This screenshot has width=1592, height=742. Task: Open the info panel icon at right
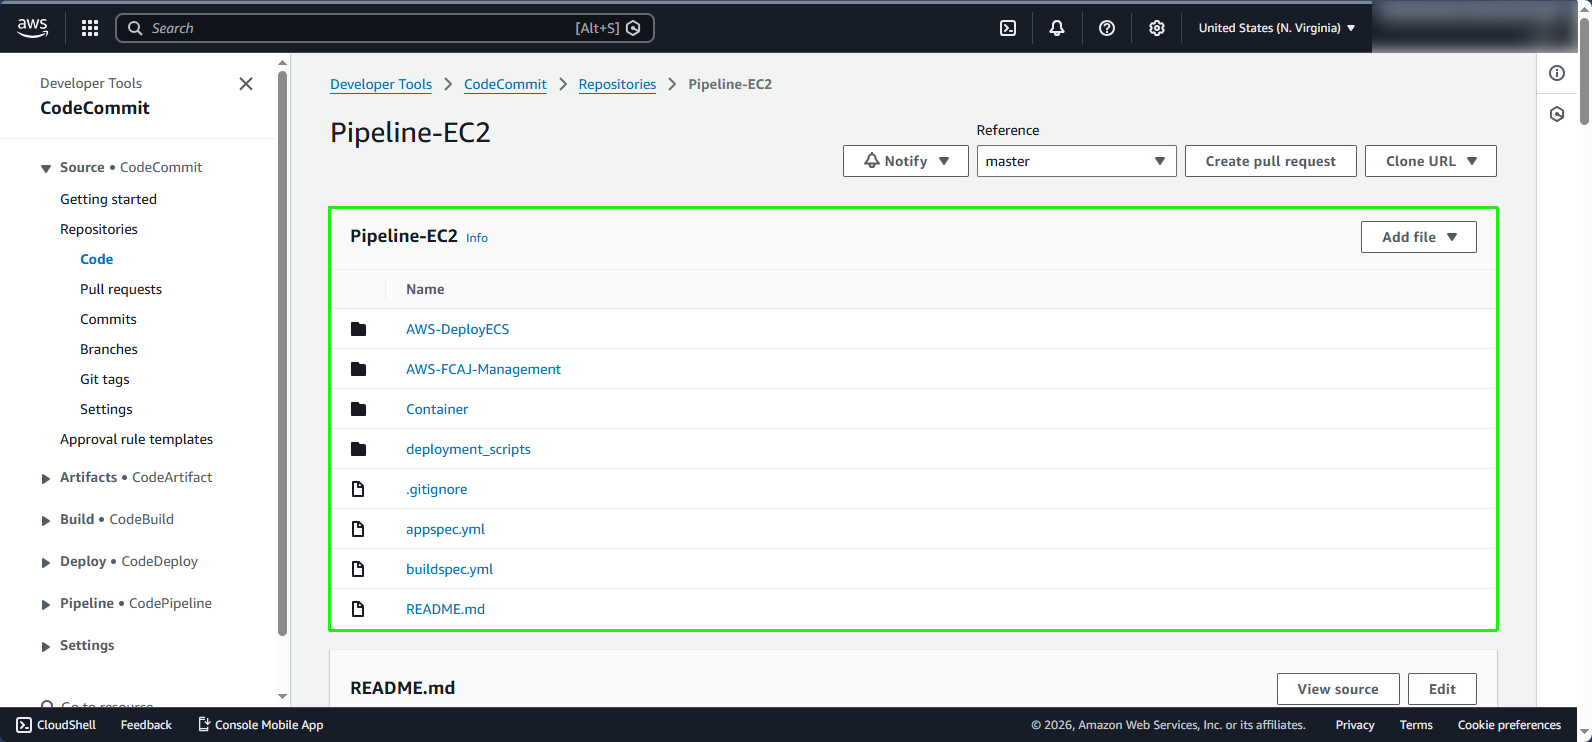(x=1557, y=73)
